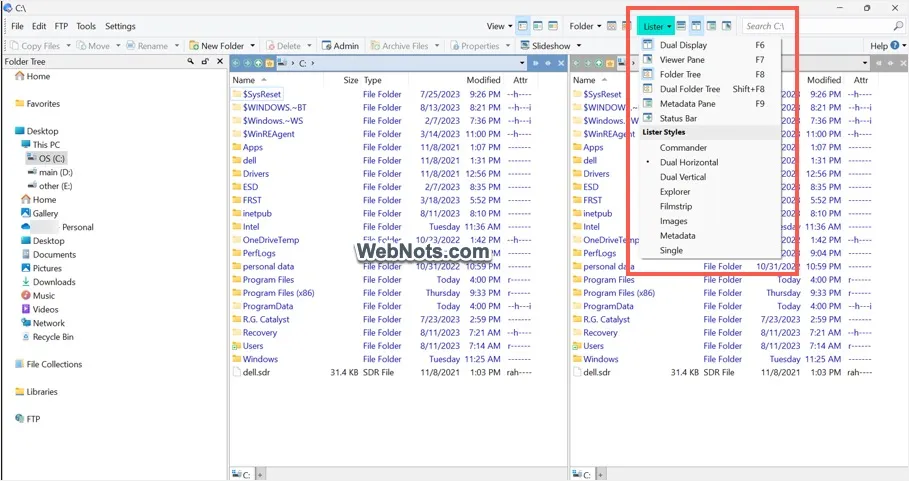Select the Commander lister style
The width and height of the screenshot is (909, 481).
[x=683, y=148]
